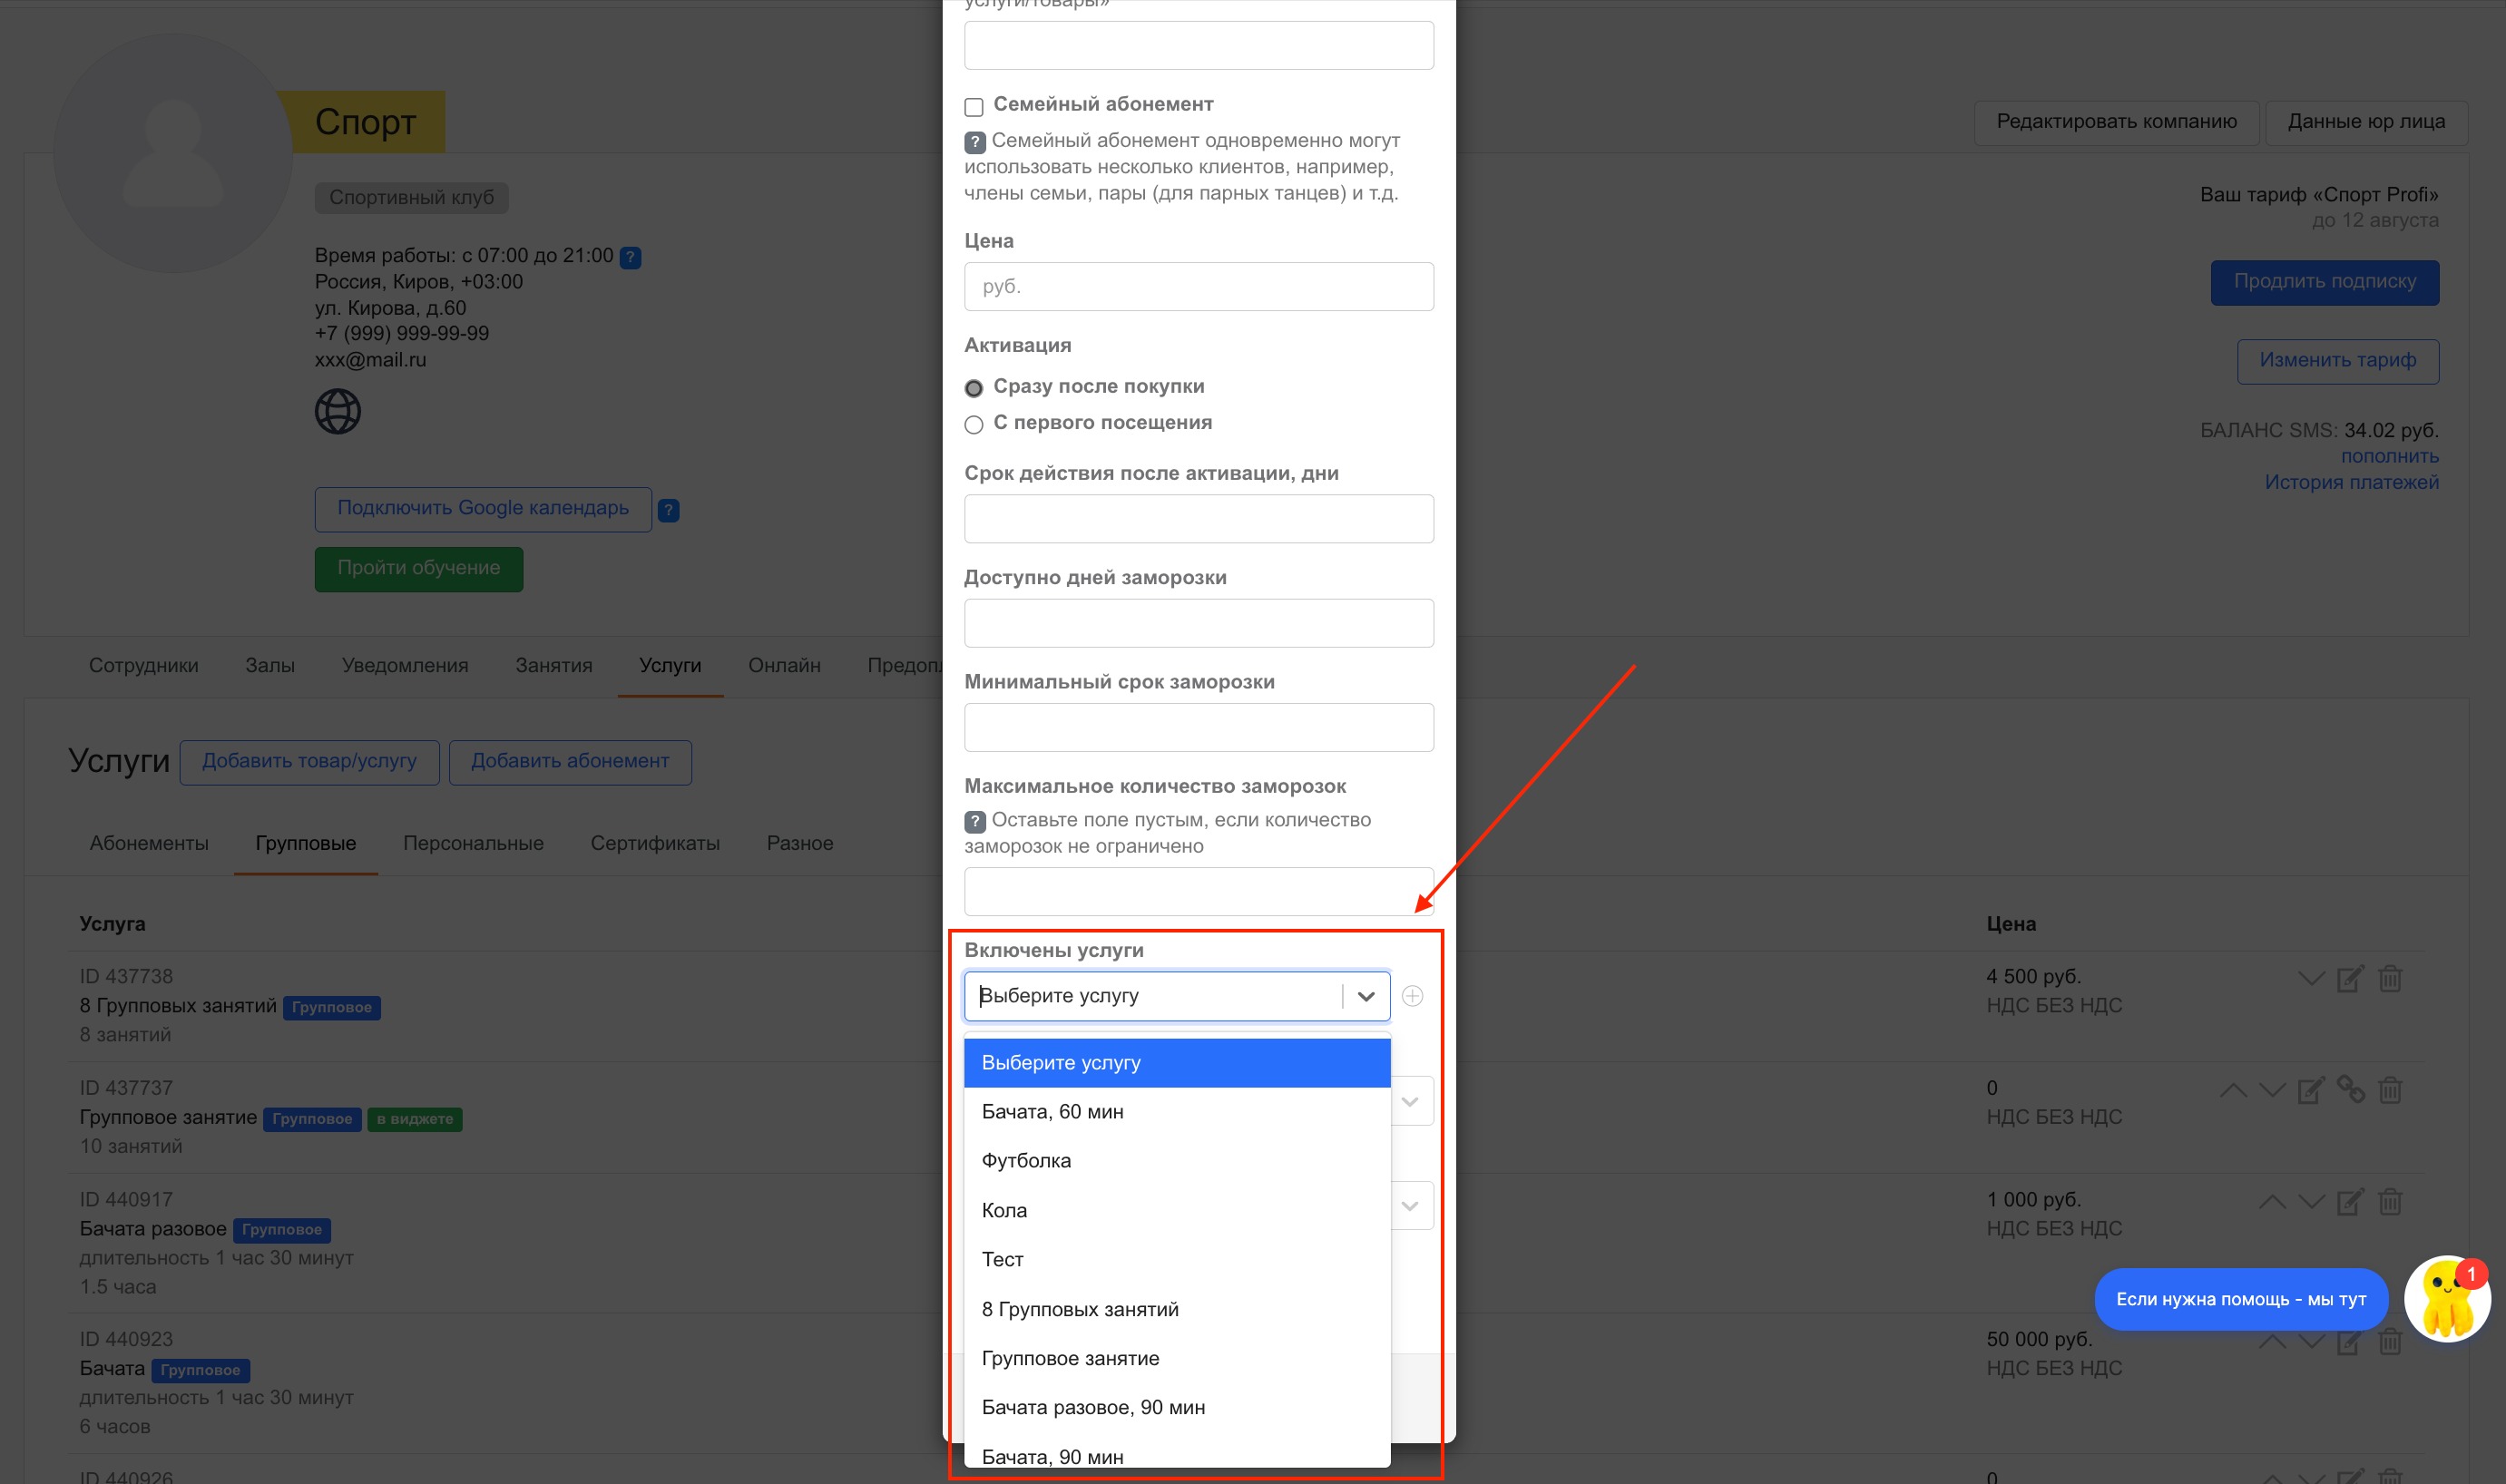Click the globe website icon
The width and height of the screenshot is (2506, 1484).
(x=338, y=412)
